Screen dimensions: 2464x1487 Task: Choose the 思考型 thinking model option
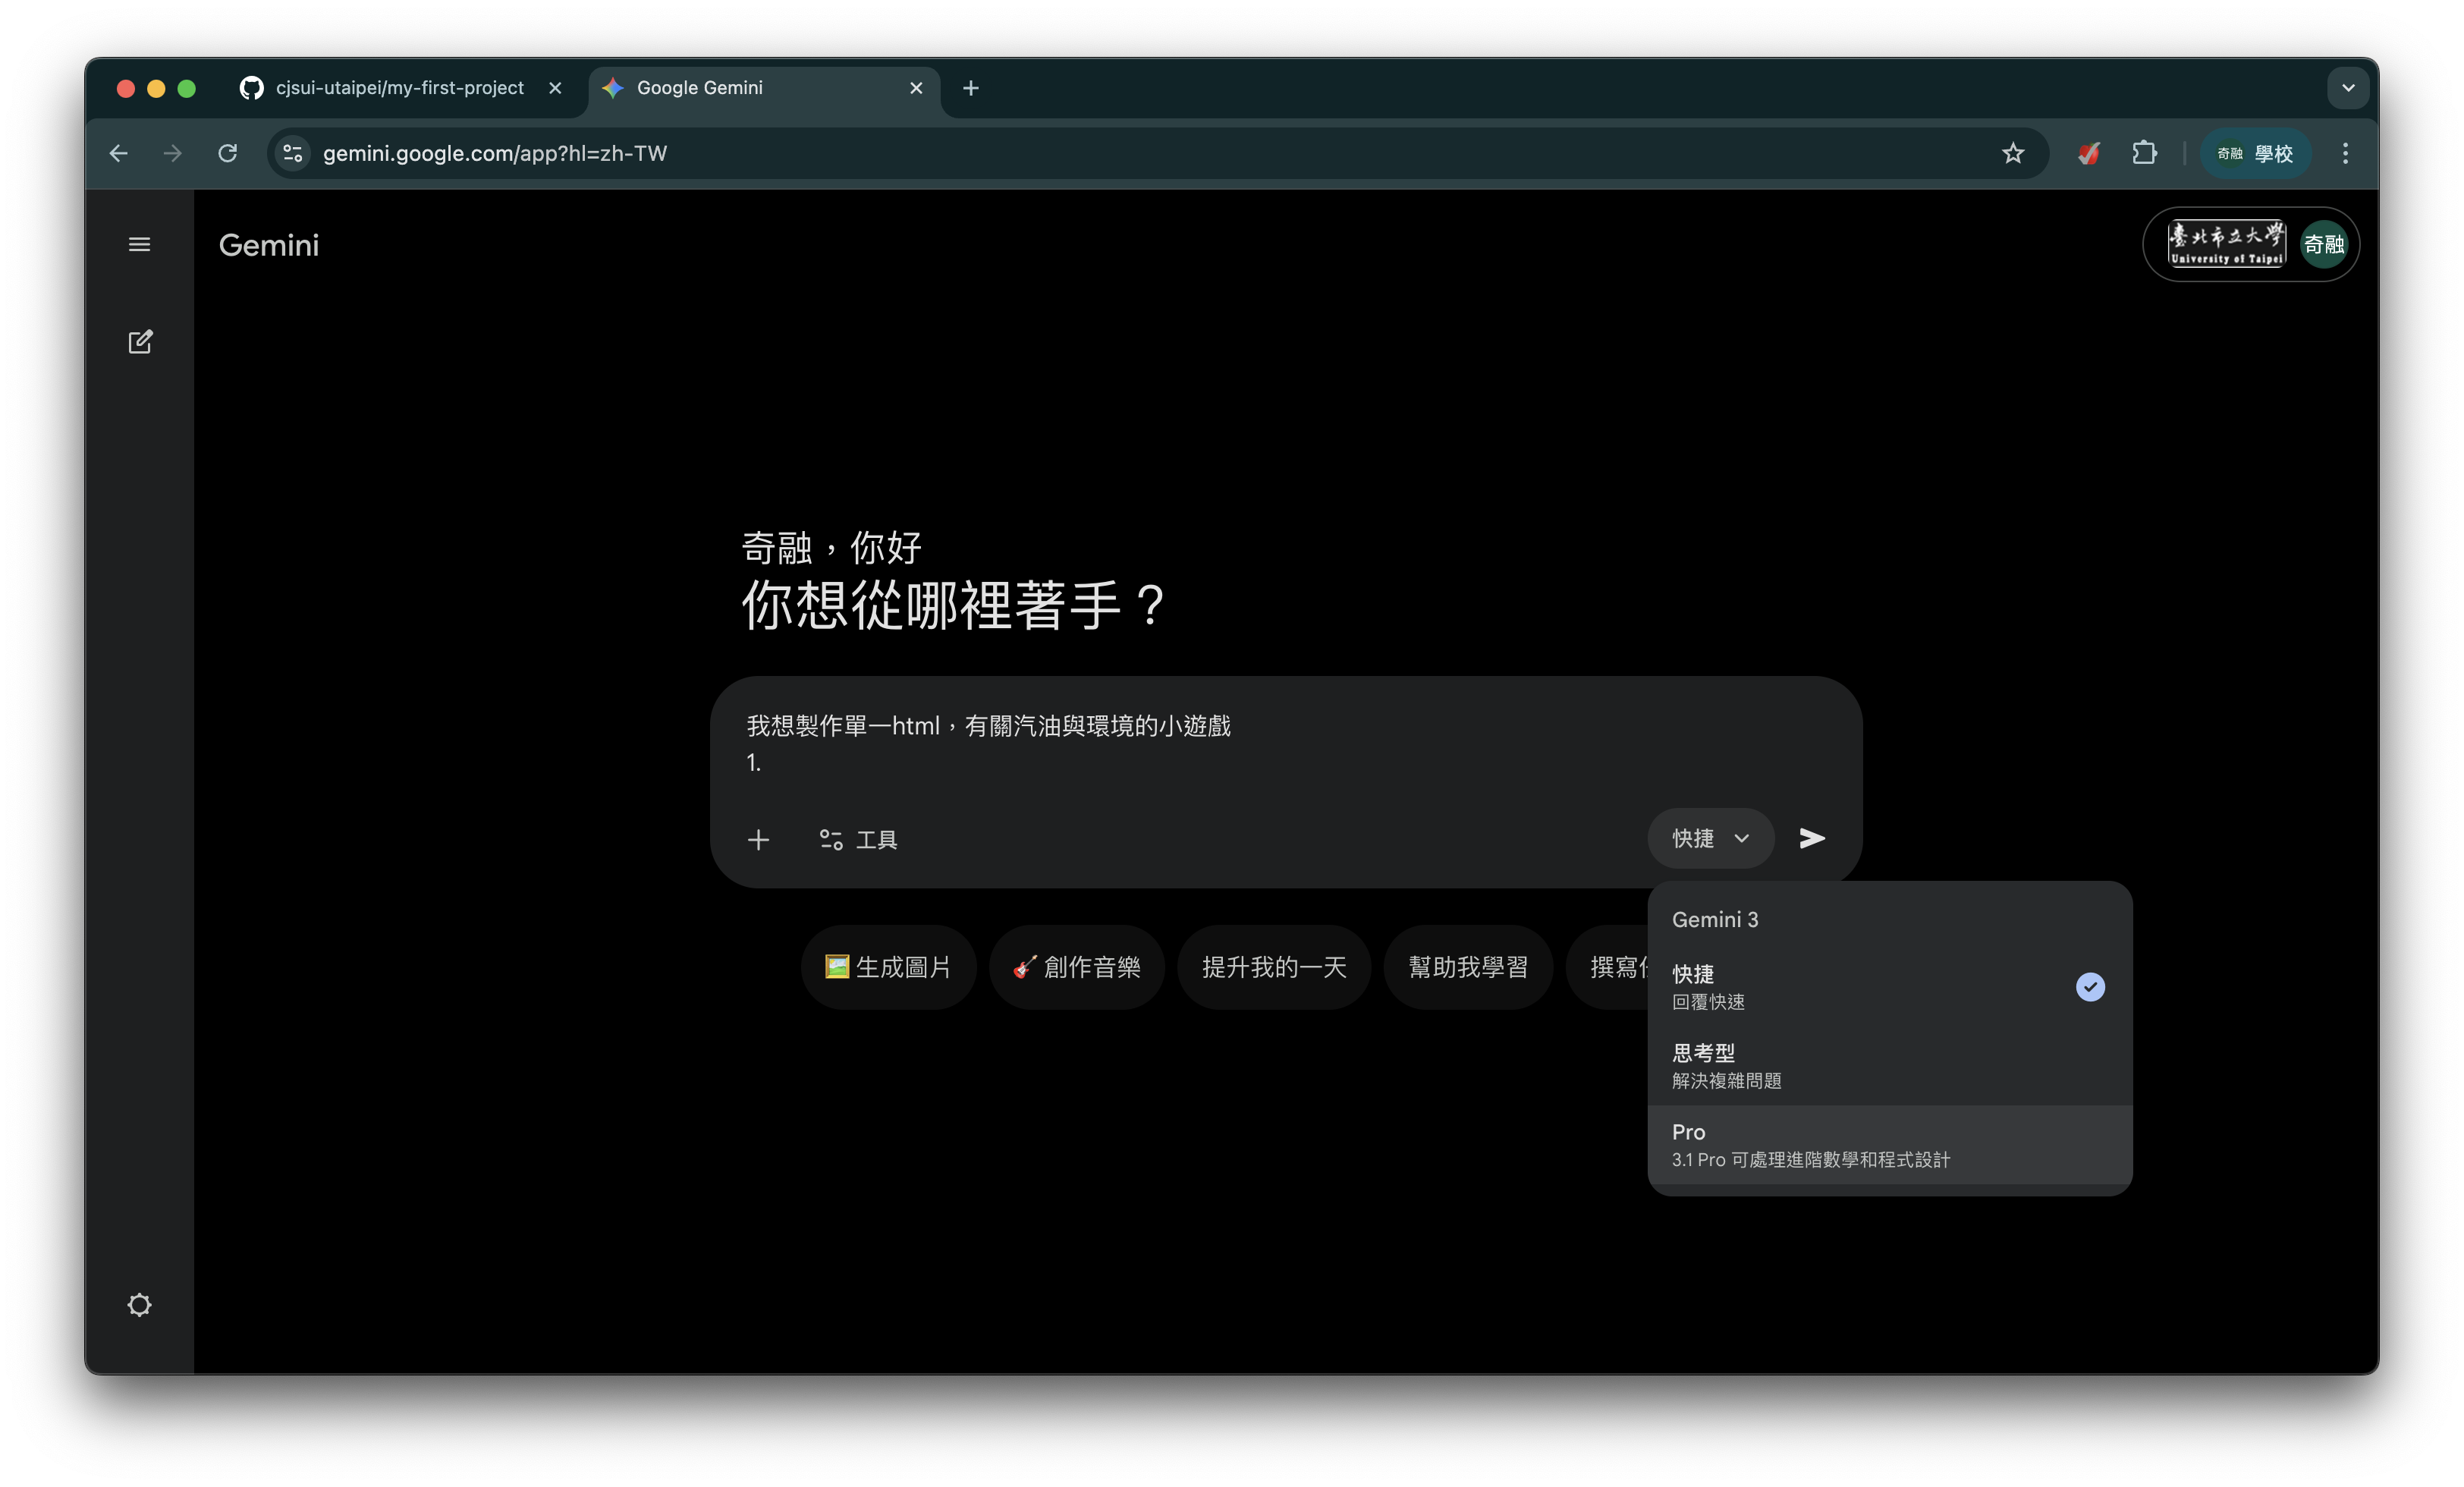tap(1889, 1066)
